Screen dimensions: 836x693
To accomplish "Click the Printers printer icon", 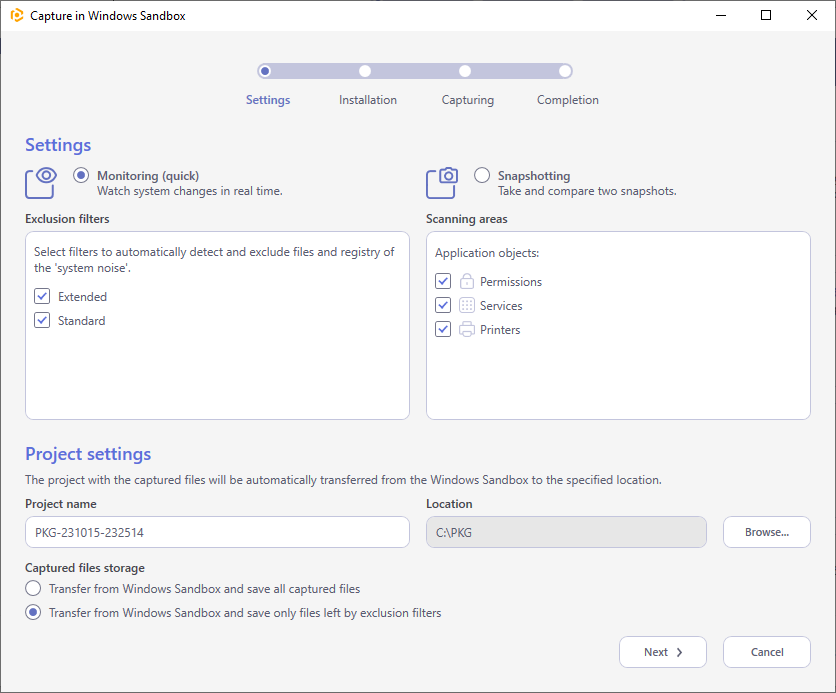I will [467, 329].
